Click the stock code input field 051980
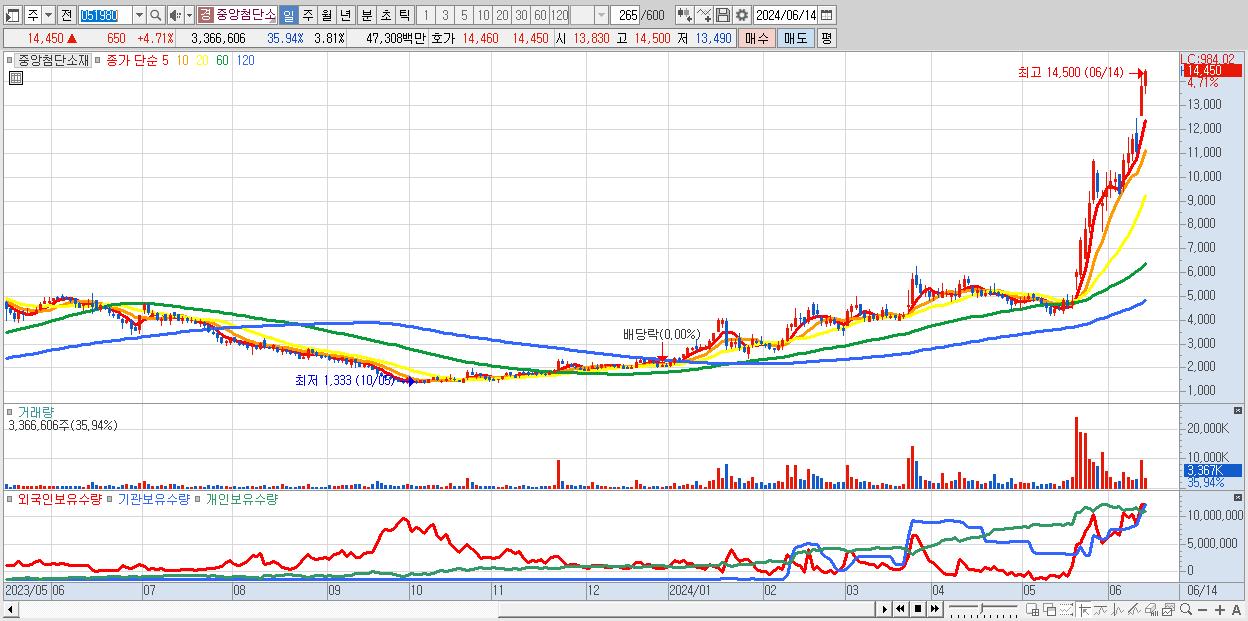This screenshot has height=621, width=1248. pyautogui.click(x=106, y=15)
